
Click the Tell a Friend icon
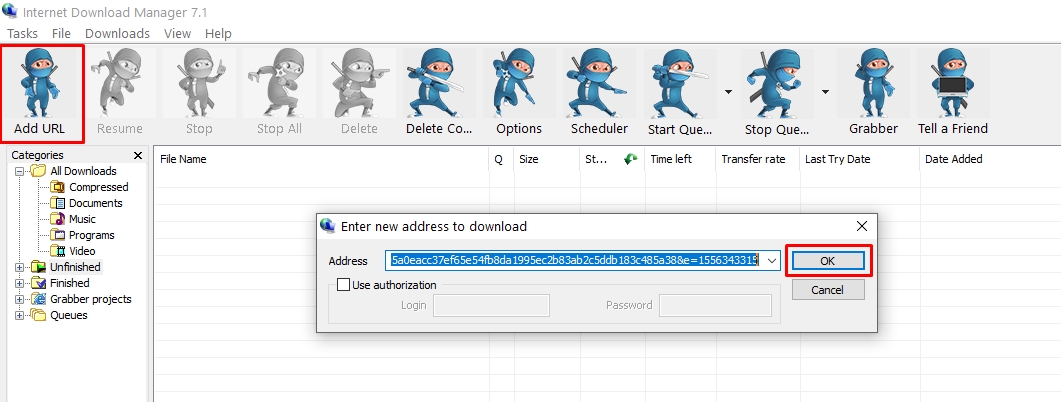click(x=953, y=83)
